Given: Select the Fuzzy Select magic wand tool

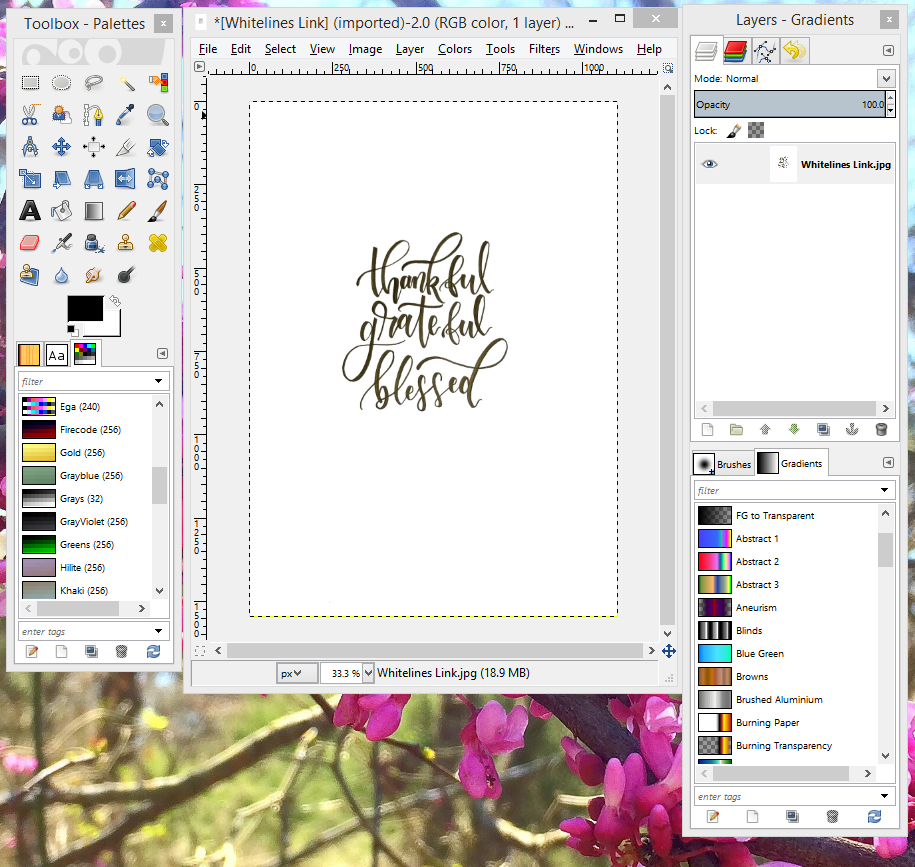Looking at the screenshot, I should point(125,84).
